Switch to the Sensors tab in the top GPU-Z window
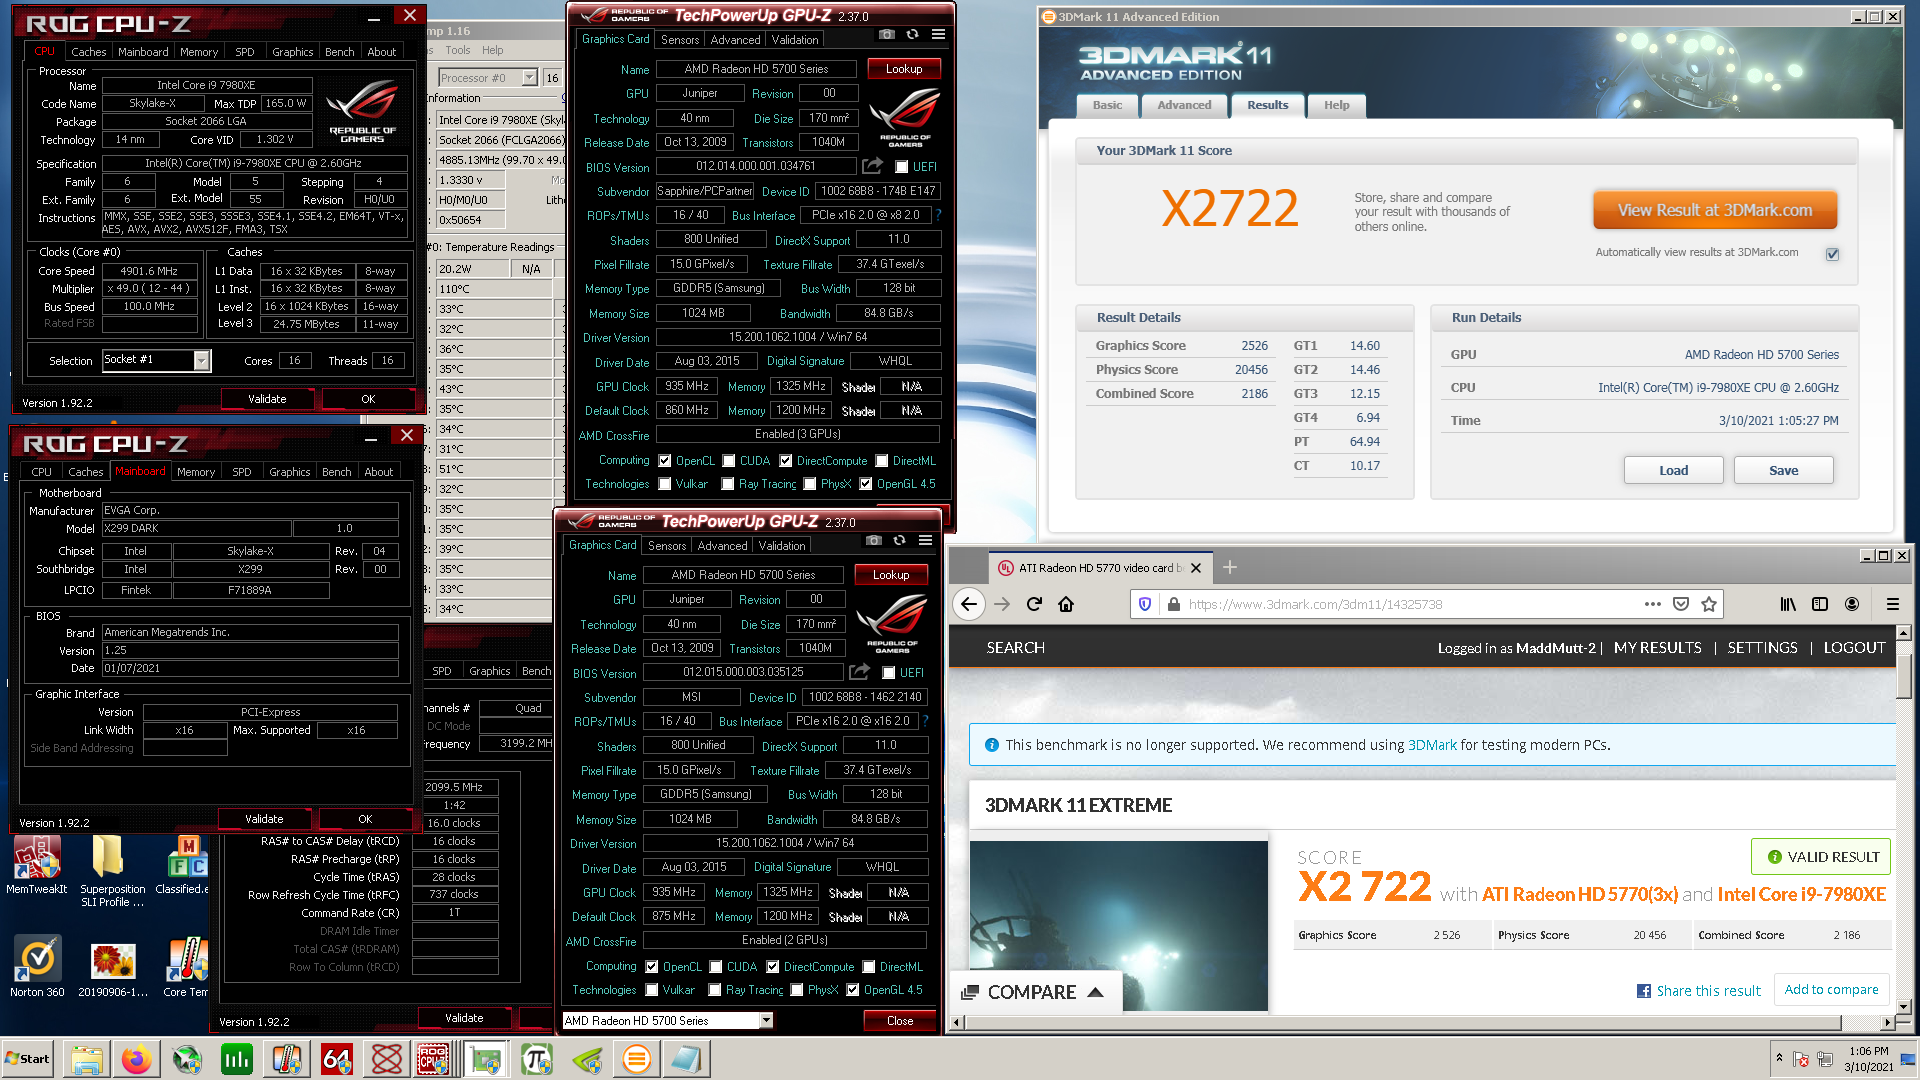Screen dimensions: 1920x1080 click(680, 40)
